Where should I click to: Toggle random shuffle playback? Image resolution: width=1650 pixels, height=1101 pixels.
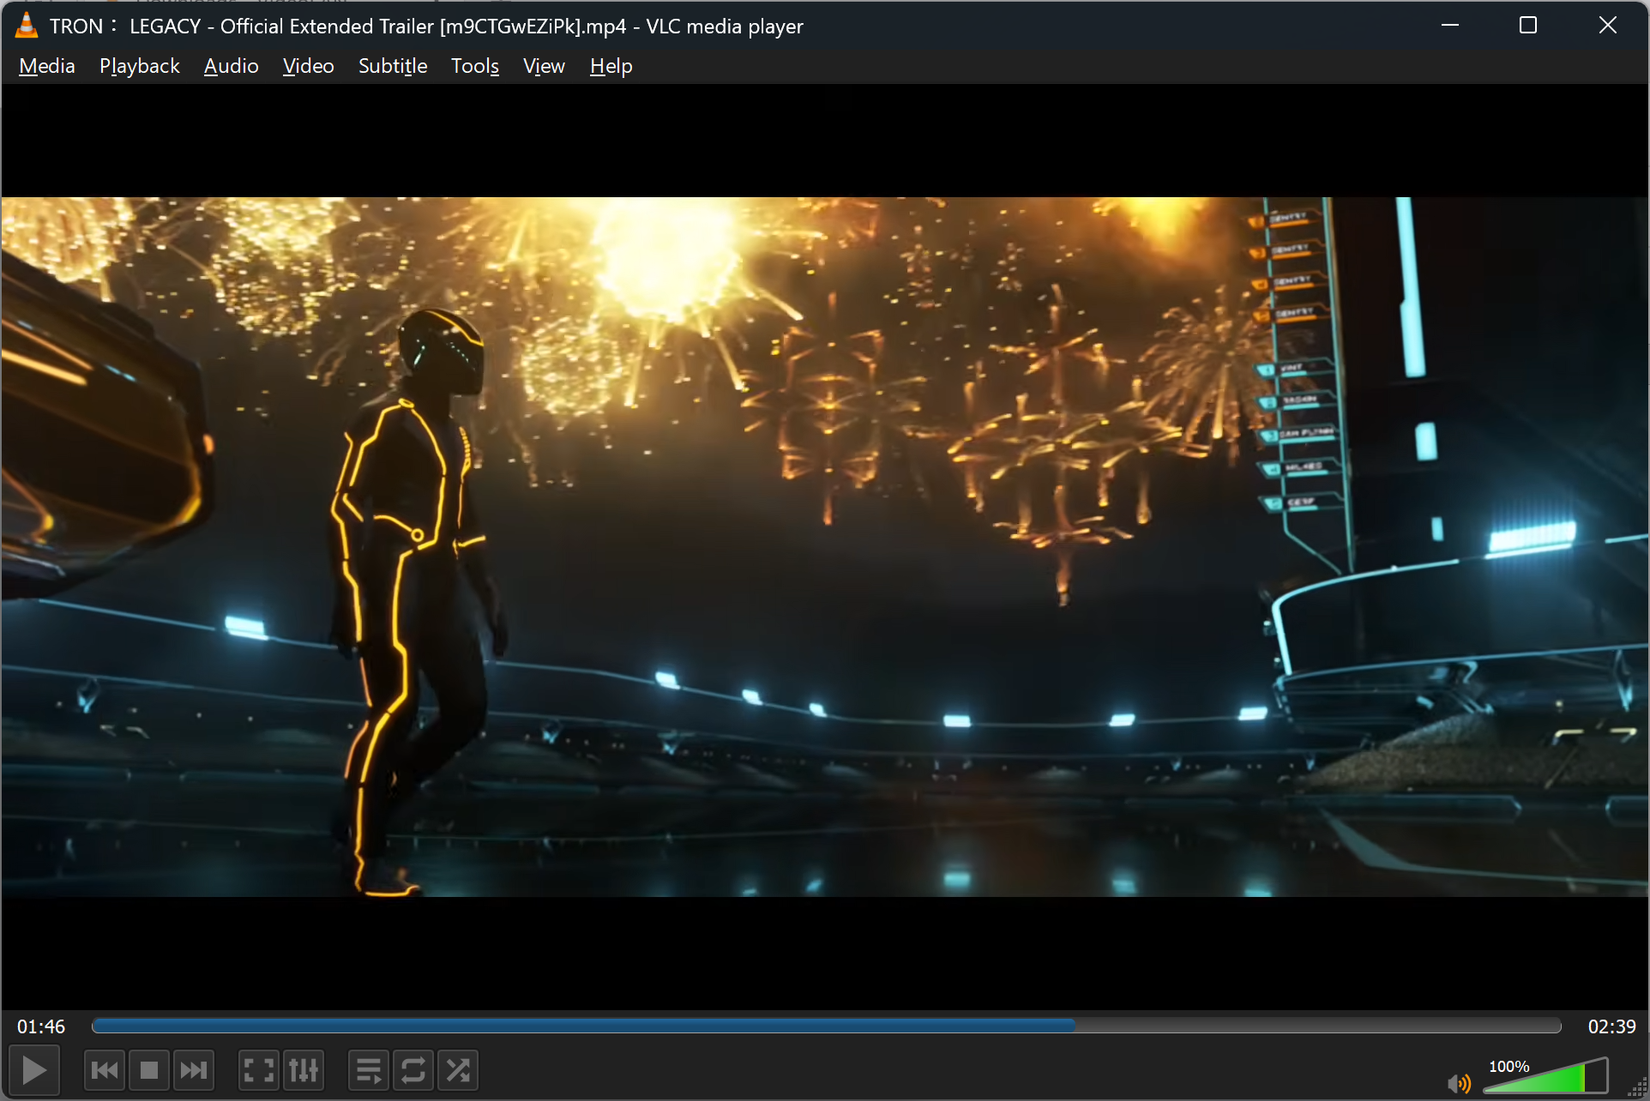458,1071
